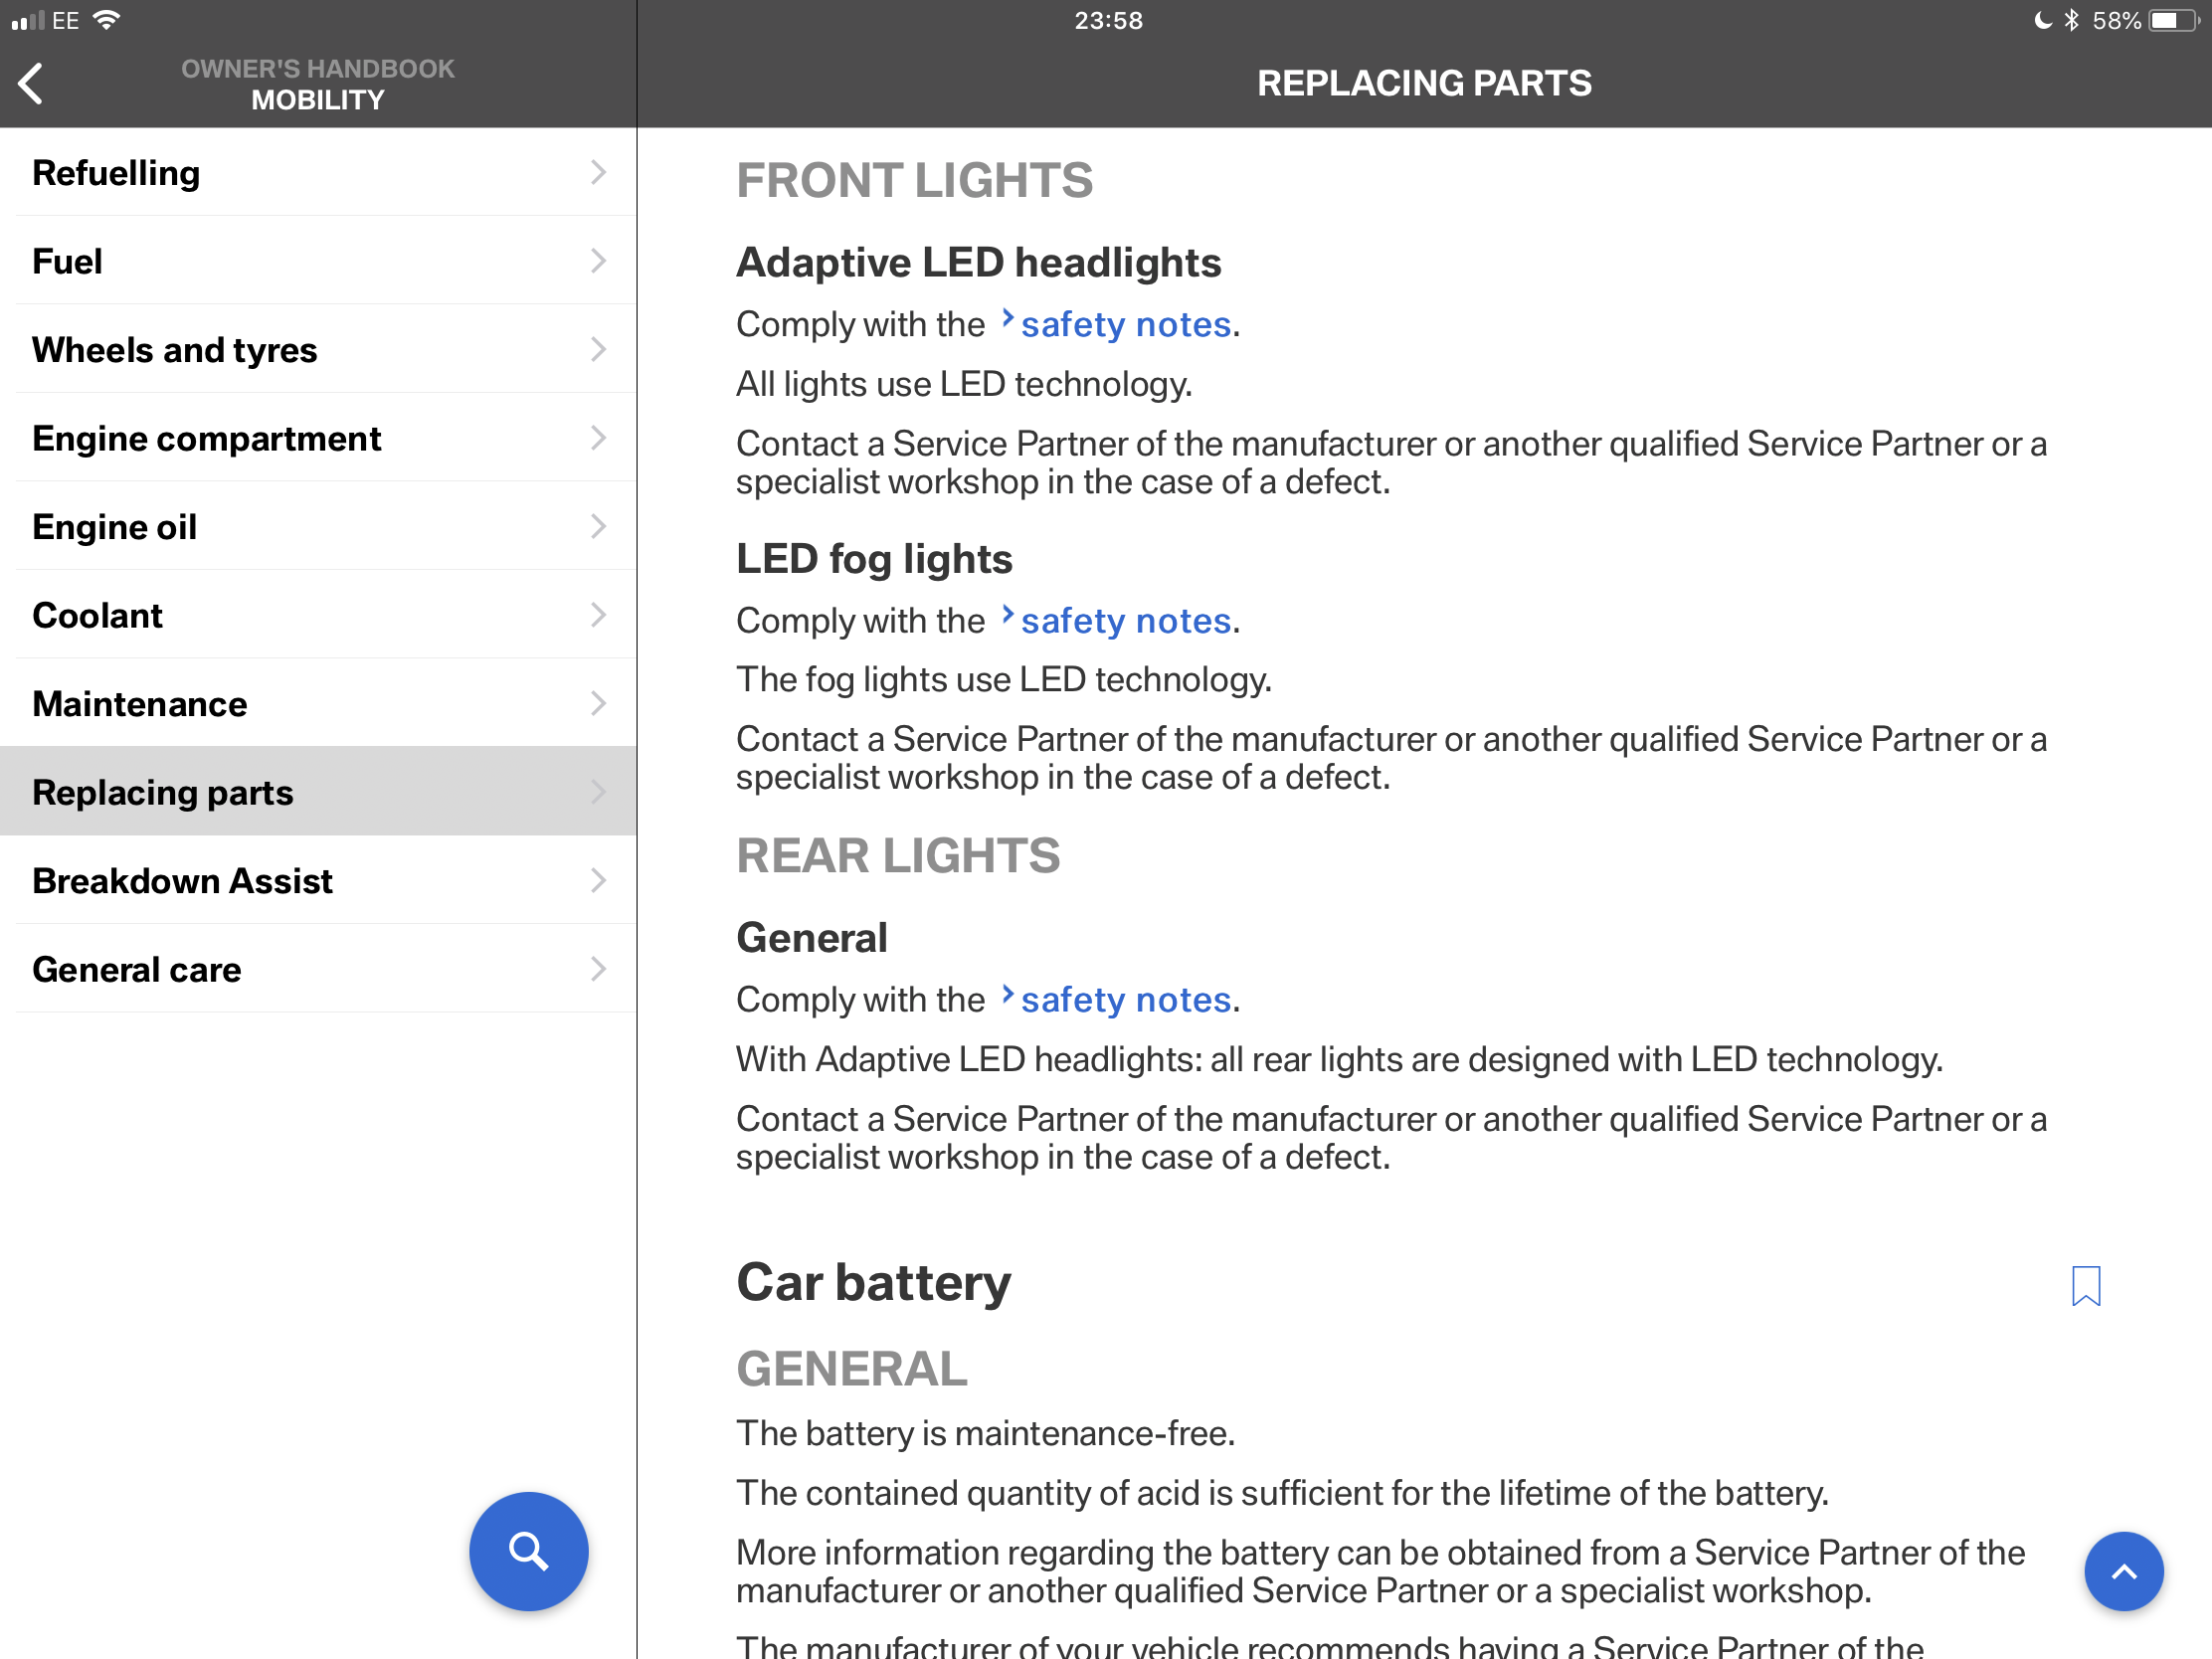The width and height of the screenshot is (2212, 1659).
Task: Open search with the blue magnifier button
Action: pos(528,1551)
